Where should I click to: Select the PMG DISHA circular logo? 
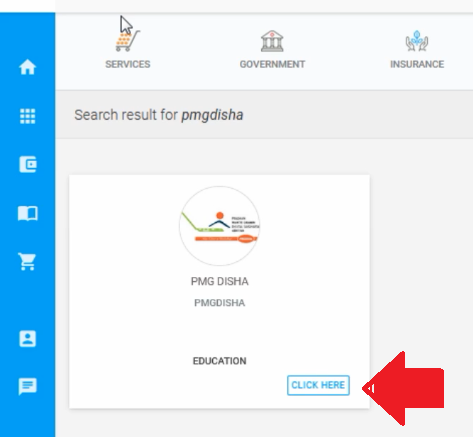[x=219, y=226]
